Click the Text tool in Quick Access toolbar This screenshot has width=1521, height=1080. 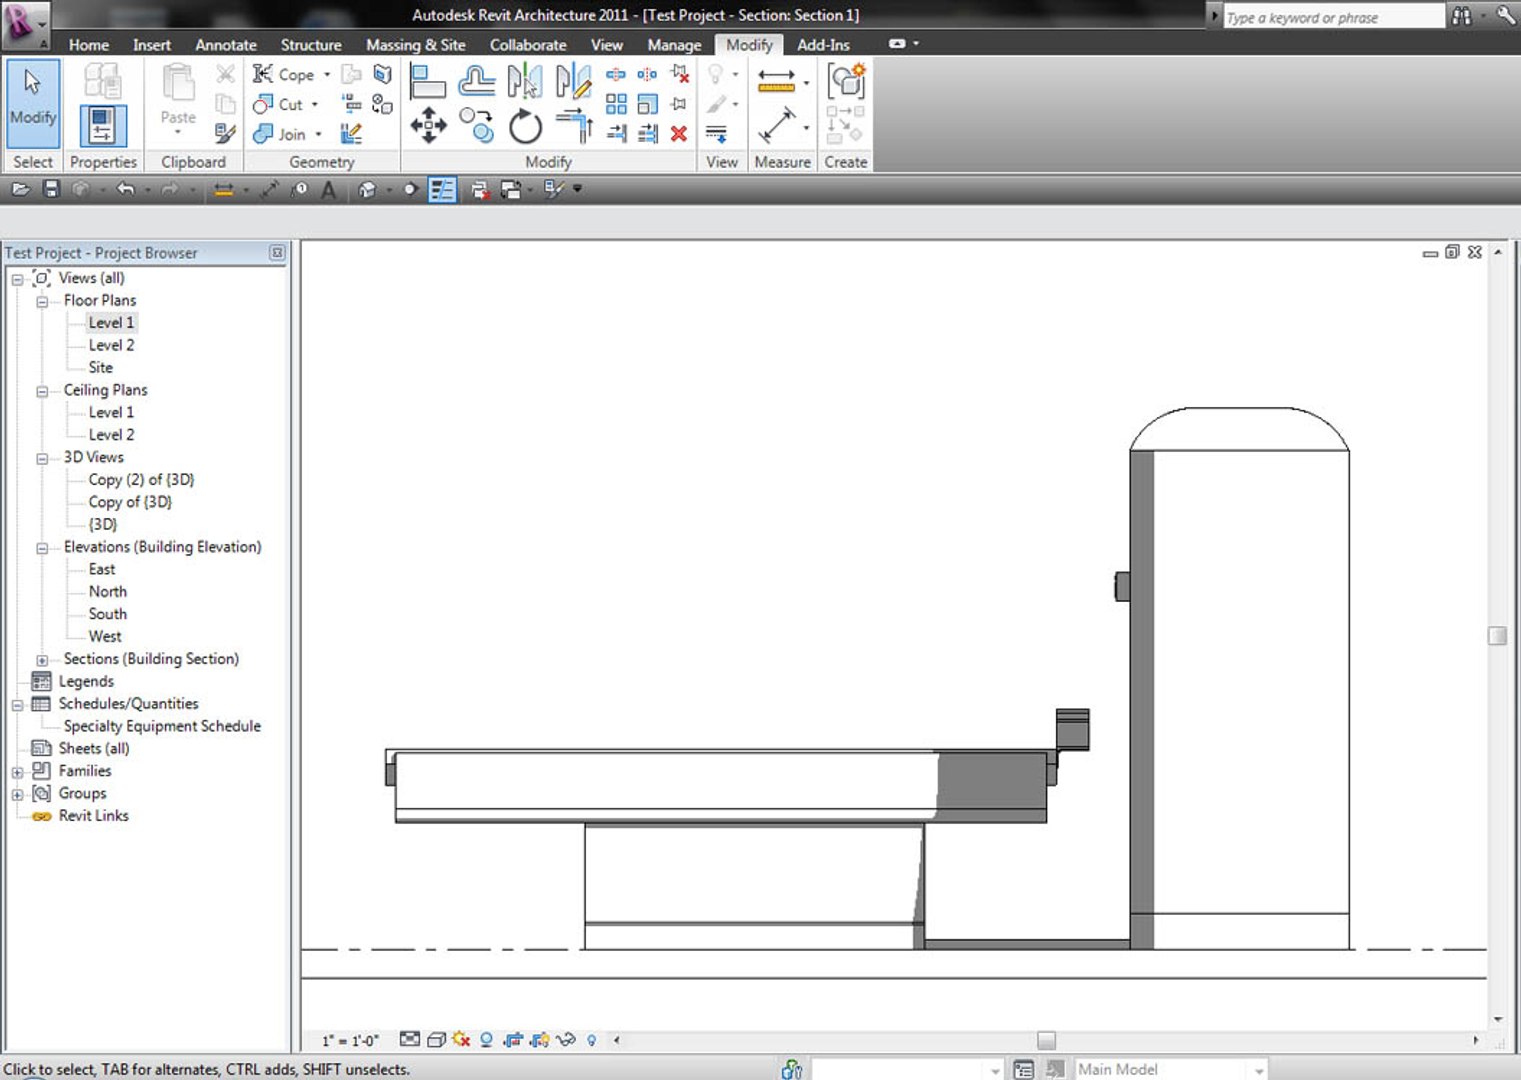pyautogui.click(x=328, y=189)
